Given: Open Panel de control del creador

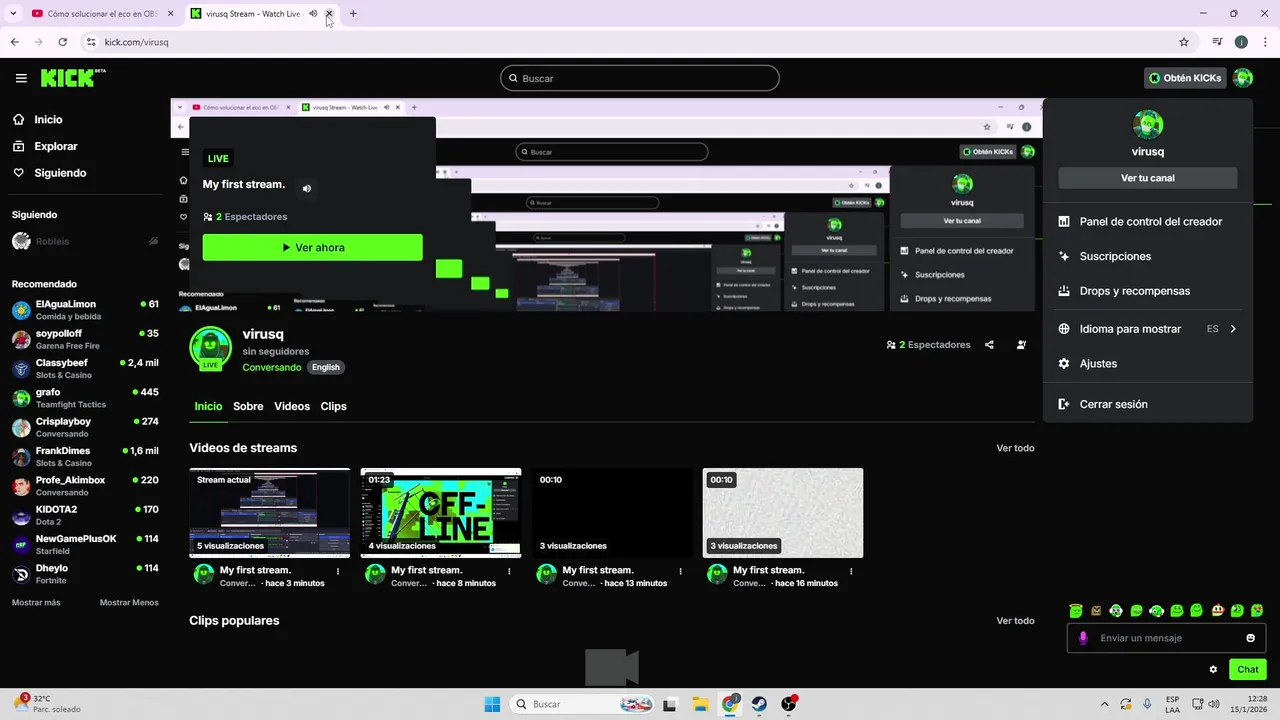Looking at the screenshot, I should [x=1148, y=221].
